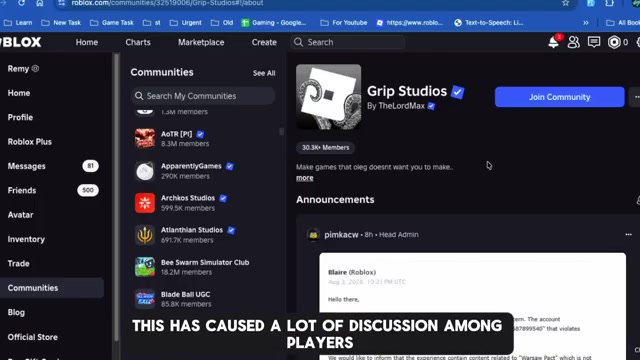Open Roblox Plus in the sidebar
This screenshot has height=360, width=640.
(x=30, y=142)
